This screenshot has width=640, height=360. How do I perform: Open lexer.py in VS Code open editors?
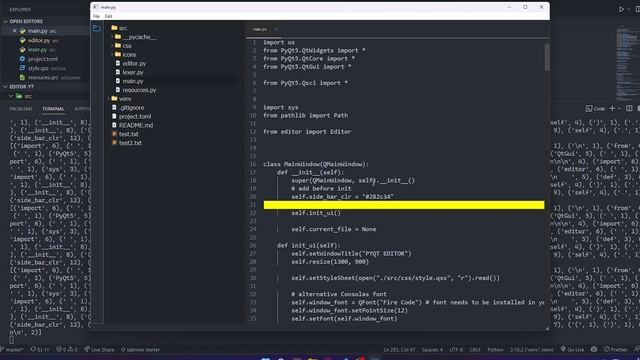click(x=38, y=50)
